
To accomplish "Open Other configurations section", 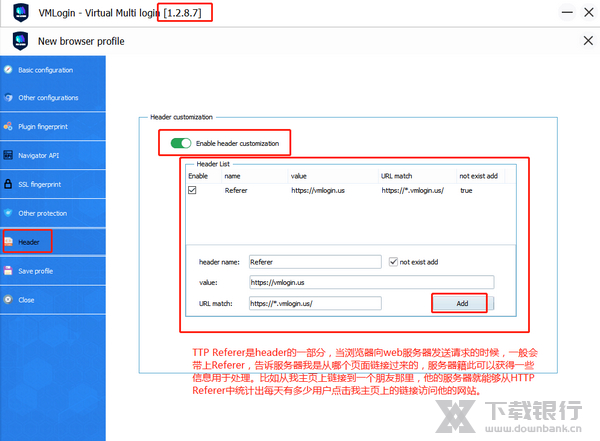I will point(53,98).
